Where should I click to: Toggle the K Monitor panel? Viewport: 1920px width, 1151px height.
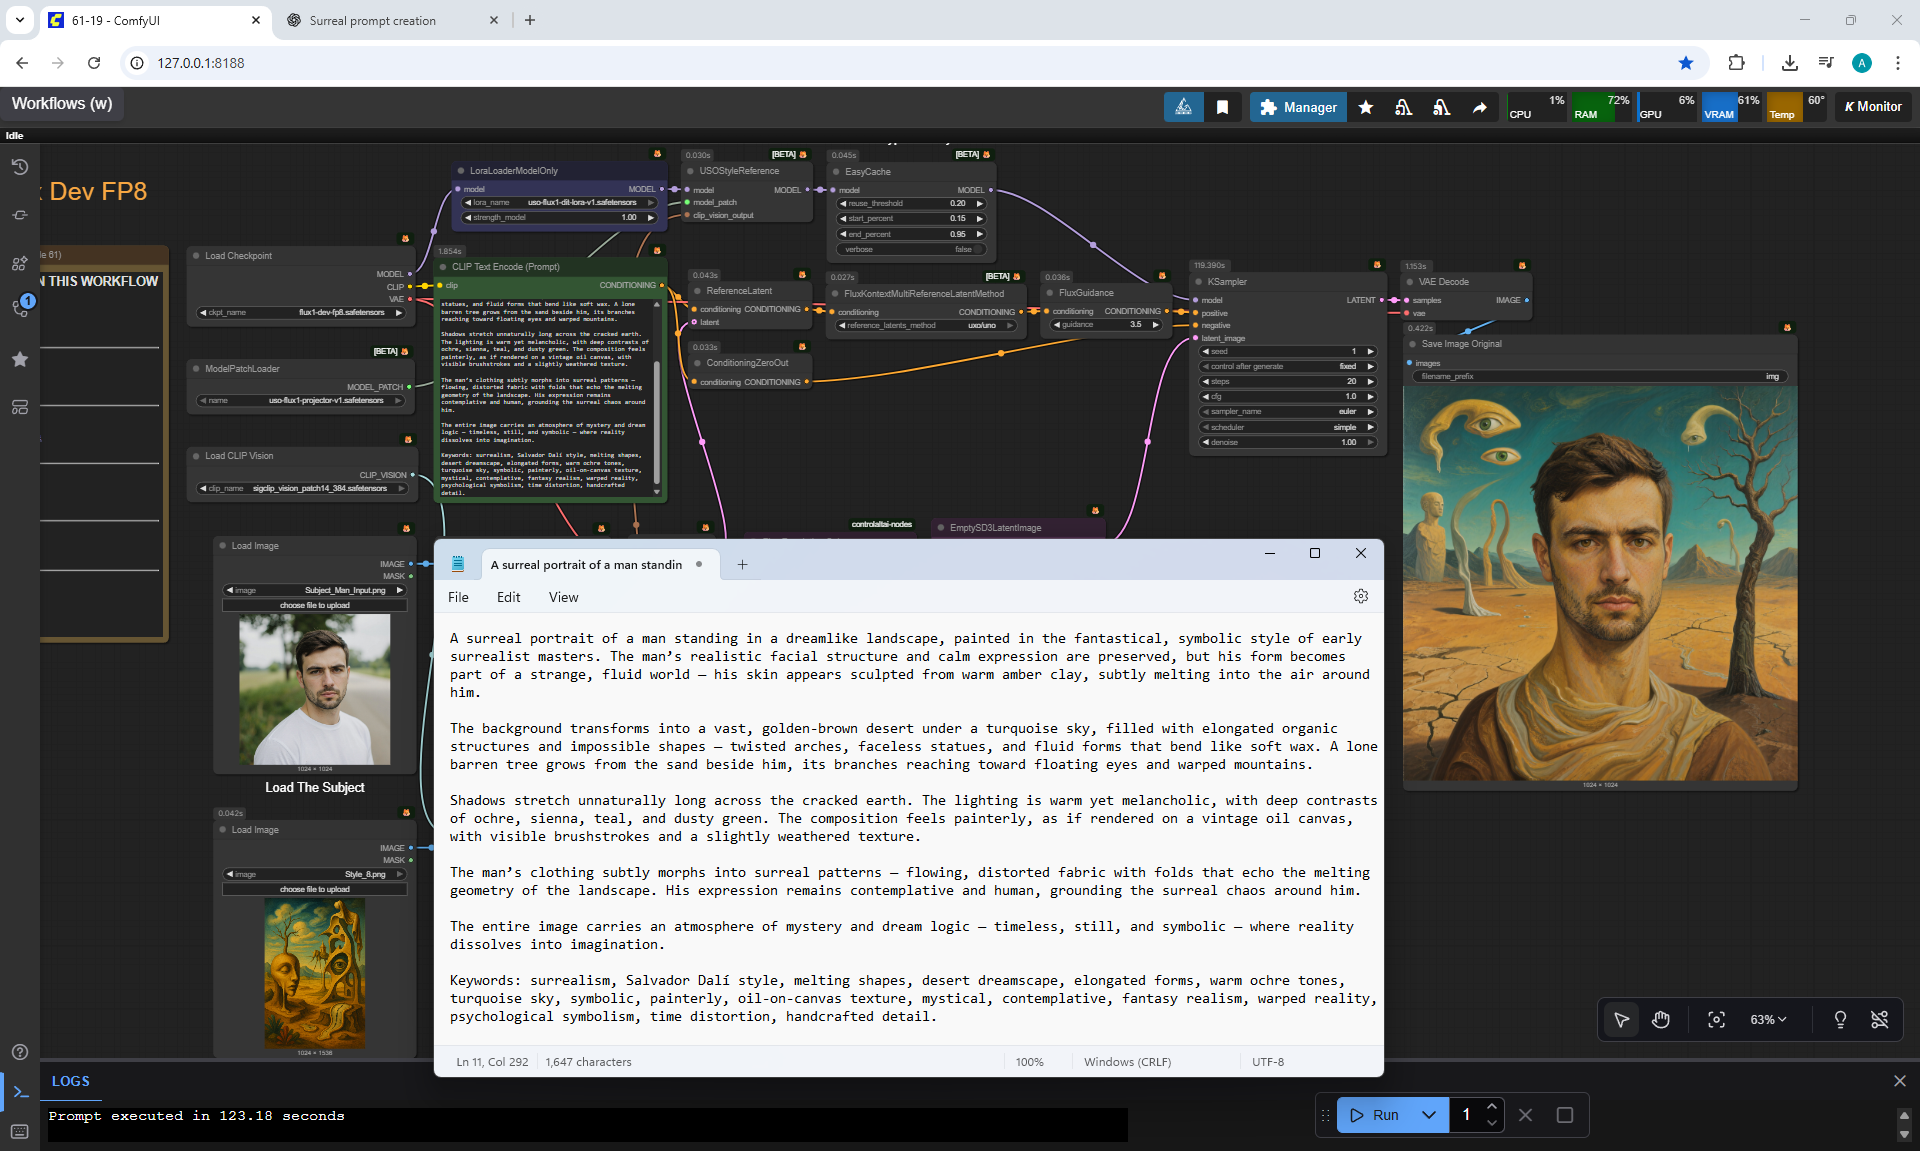1873,107
